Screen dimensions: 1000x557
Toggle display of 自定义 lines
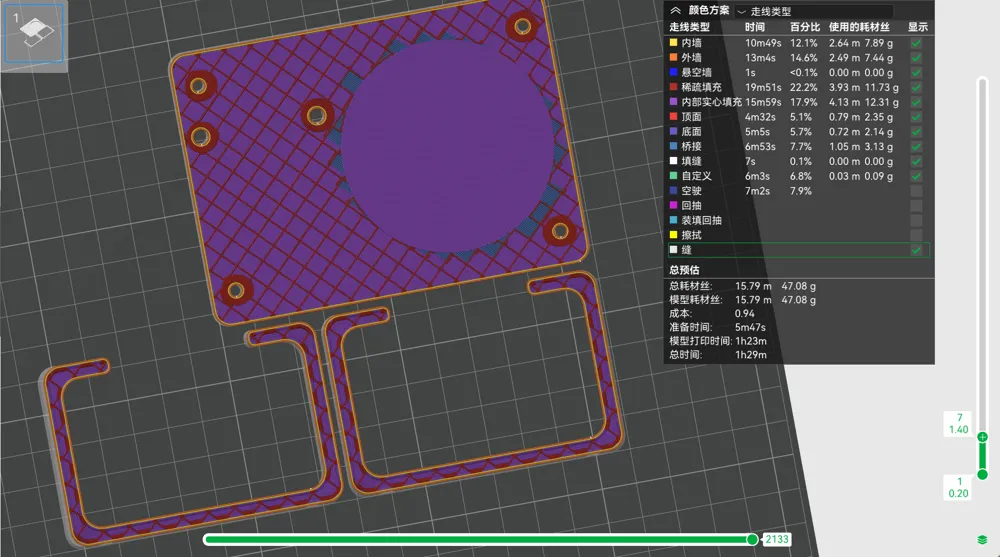pos(916,176)
